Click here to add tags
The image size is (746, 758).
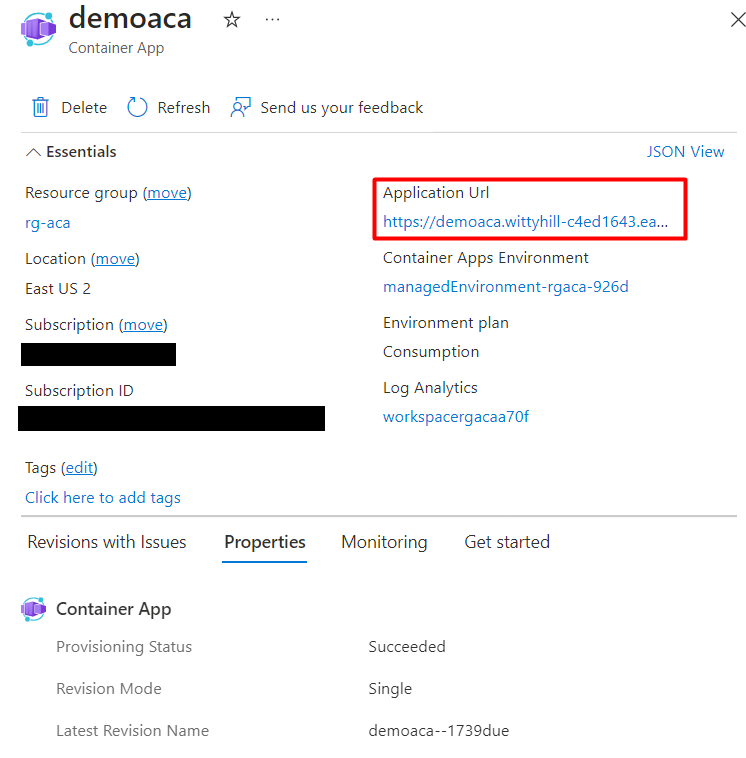tap(103, 498)
